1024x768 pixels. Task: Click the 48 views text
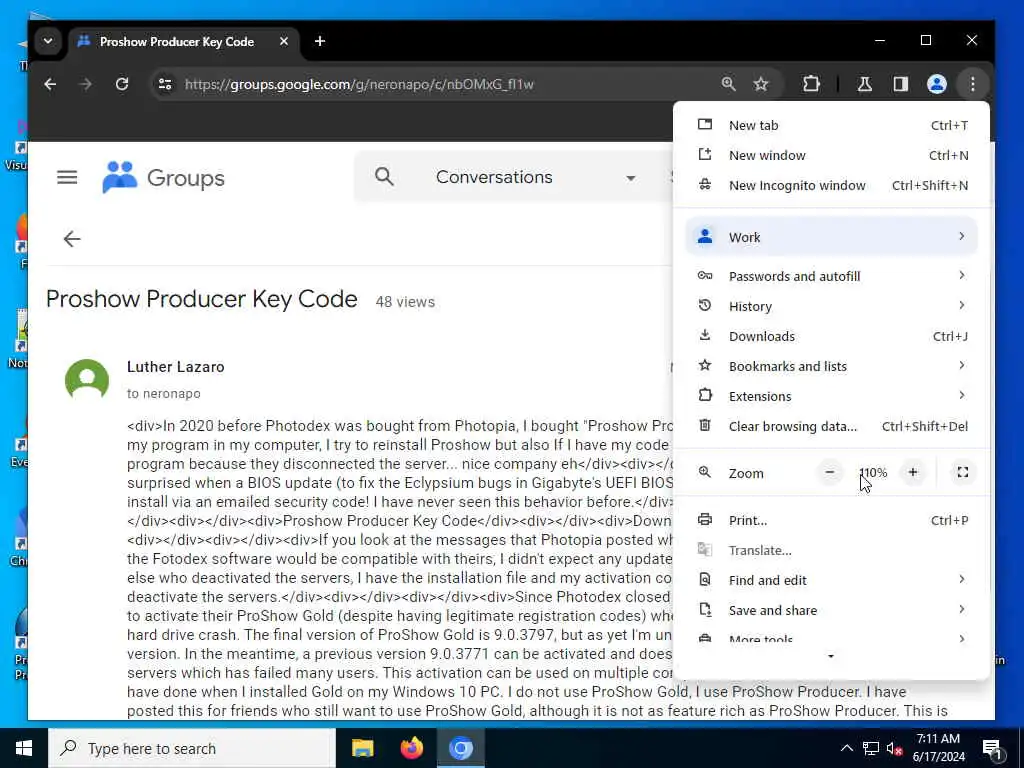click(x=405, y=302)
